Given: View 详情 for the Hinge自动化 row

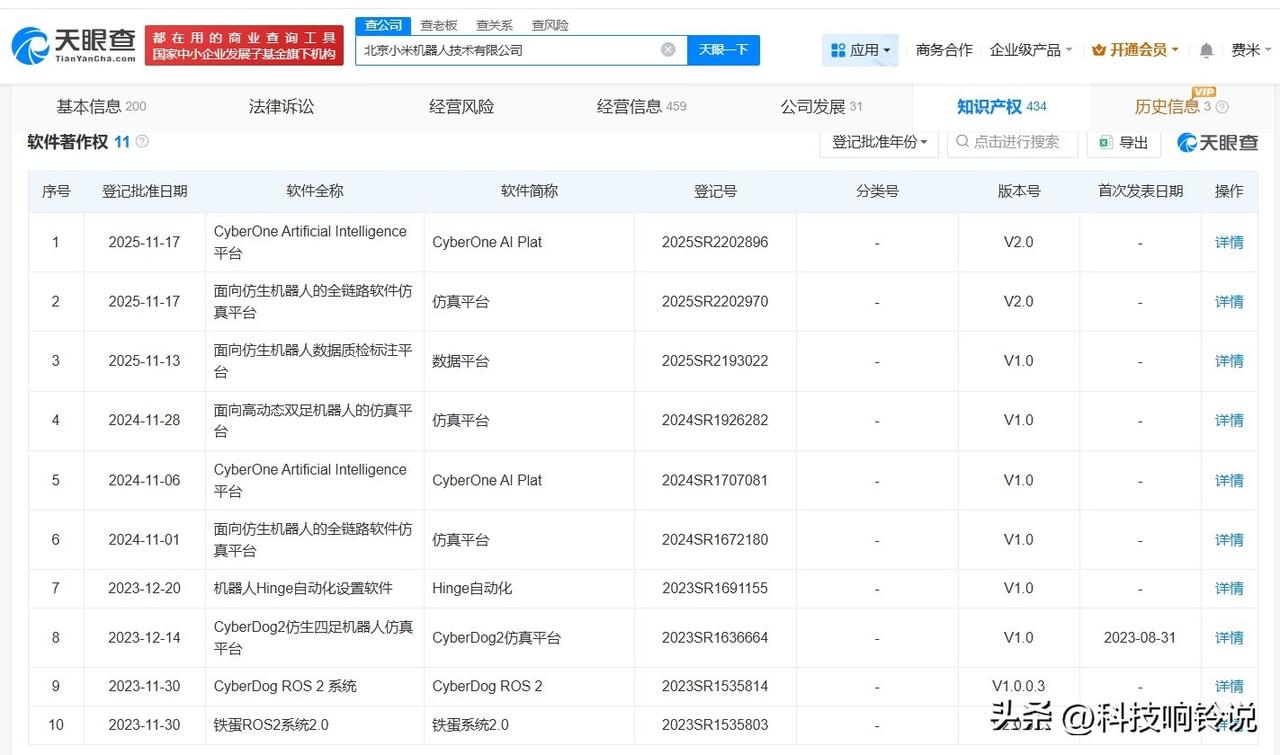Looking at the screenshot, I should point(1229,589).
